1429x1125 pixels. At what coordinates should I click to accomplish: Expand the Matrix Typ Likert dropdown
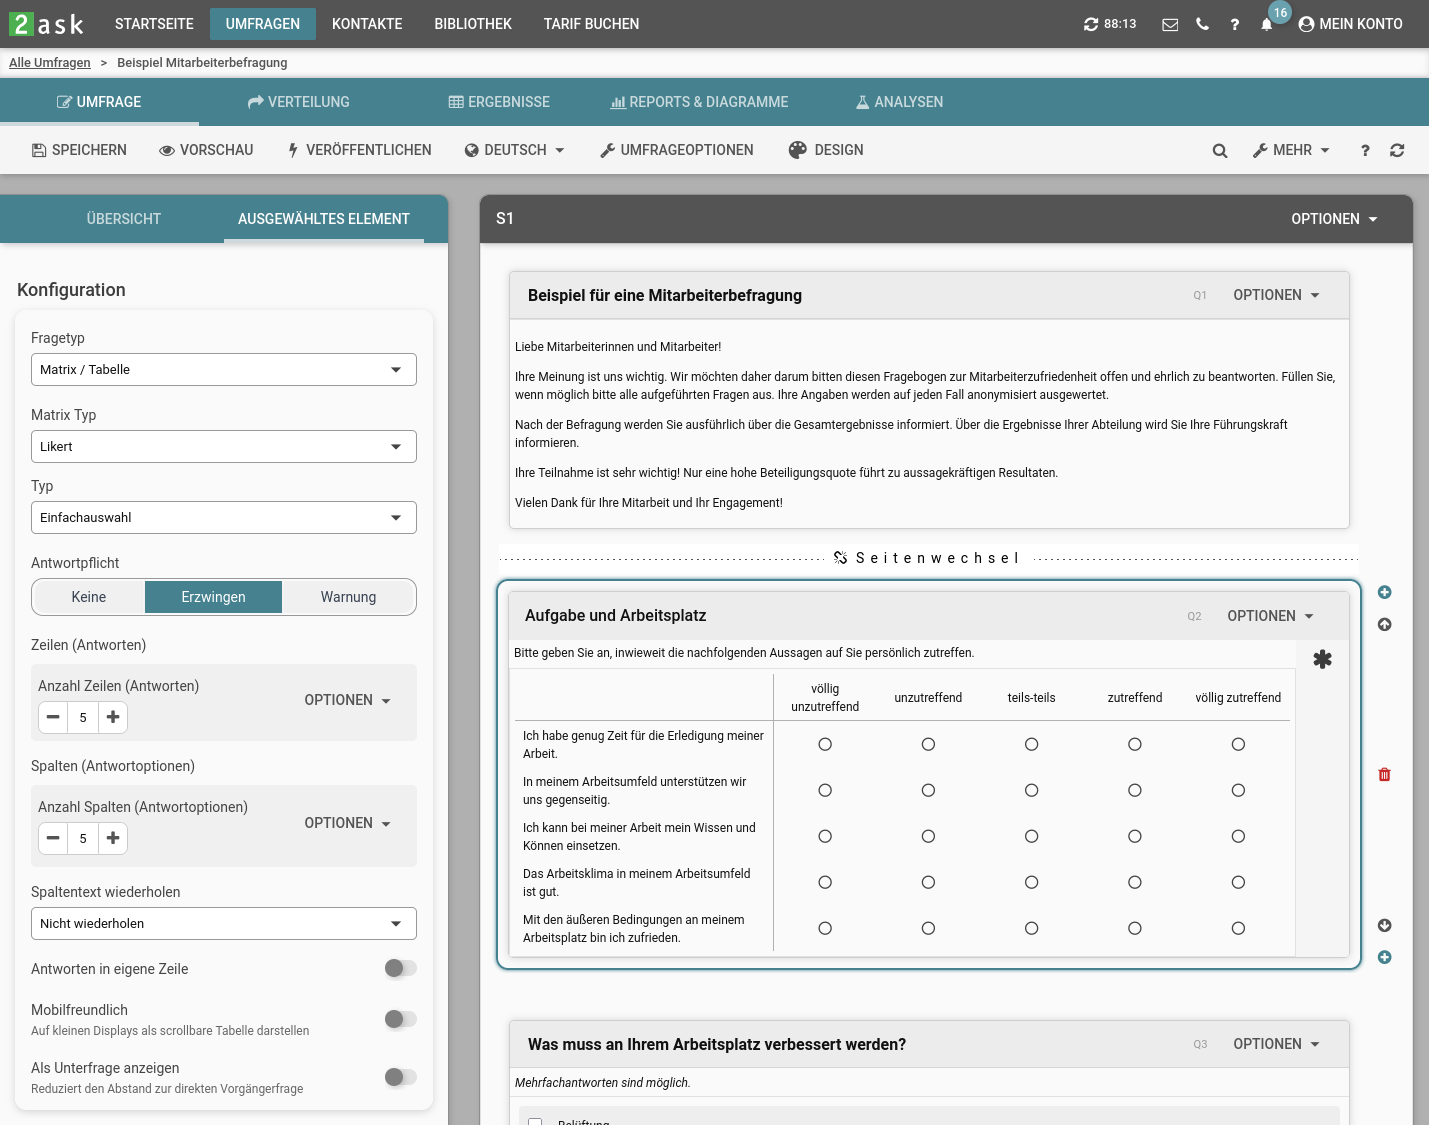pos(223,447)
